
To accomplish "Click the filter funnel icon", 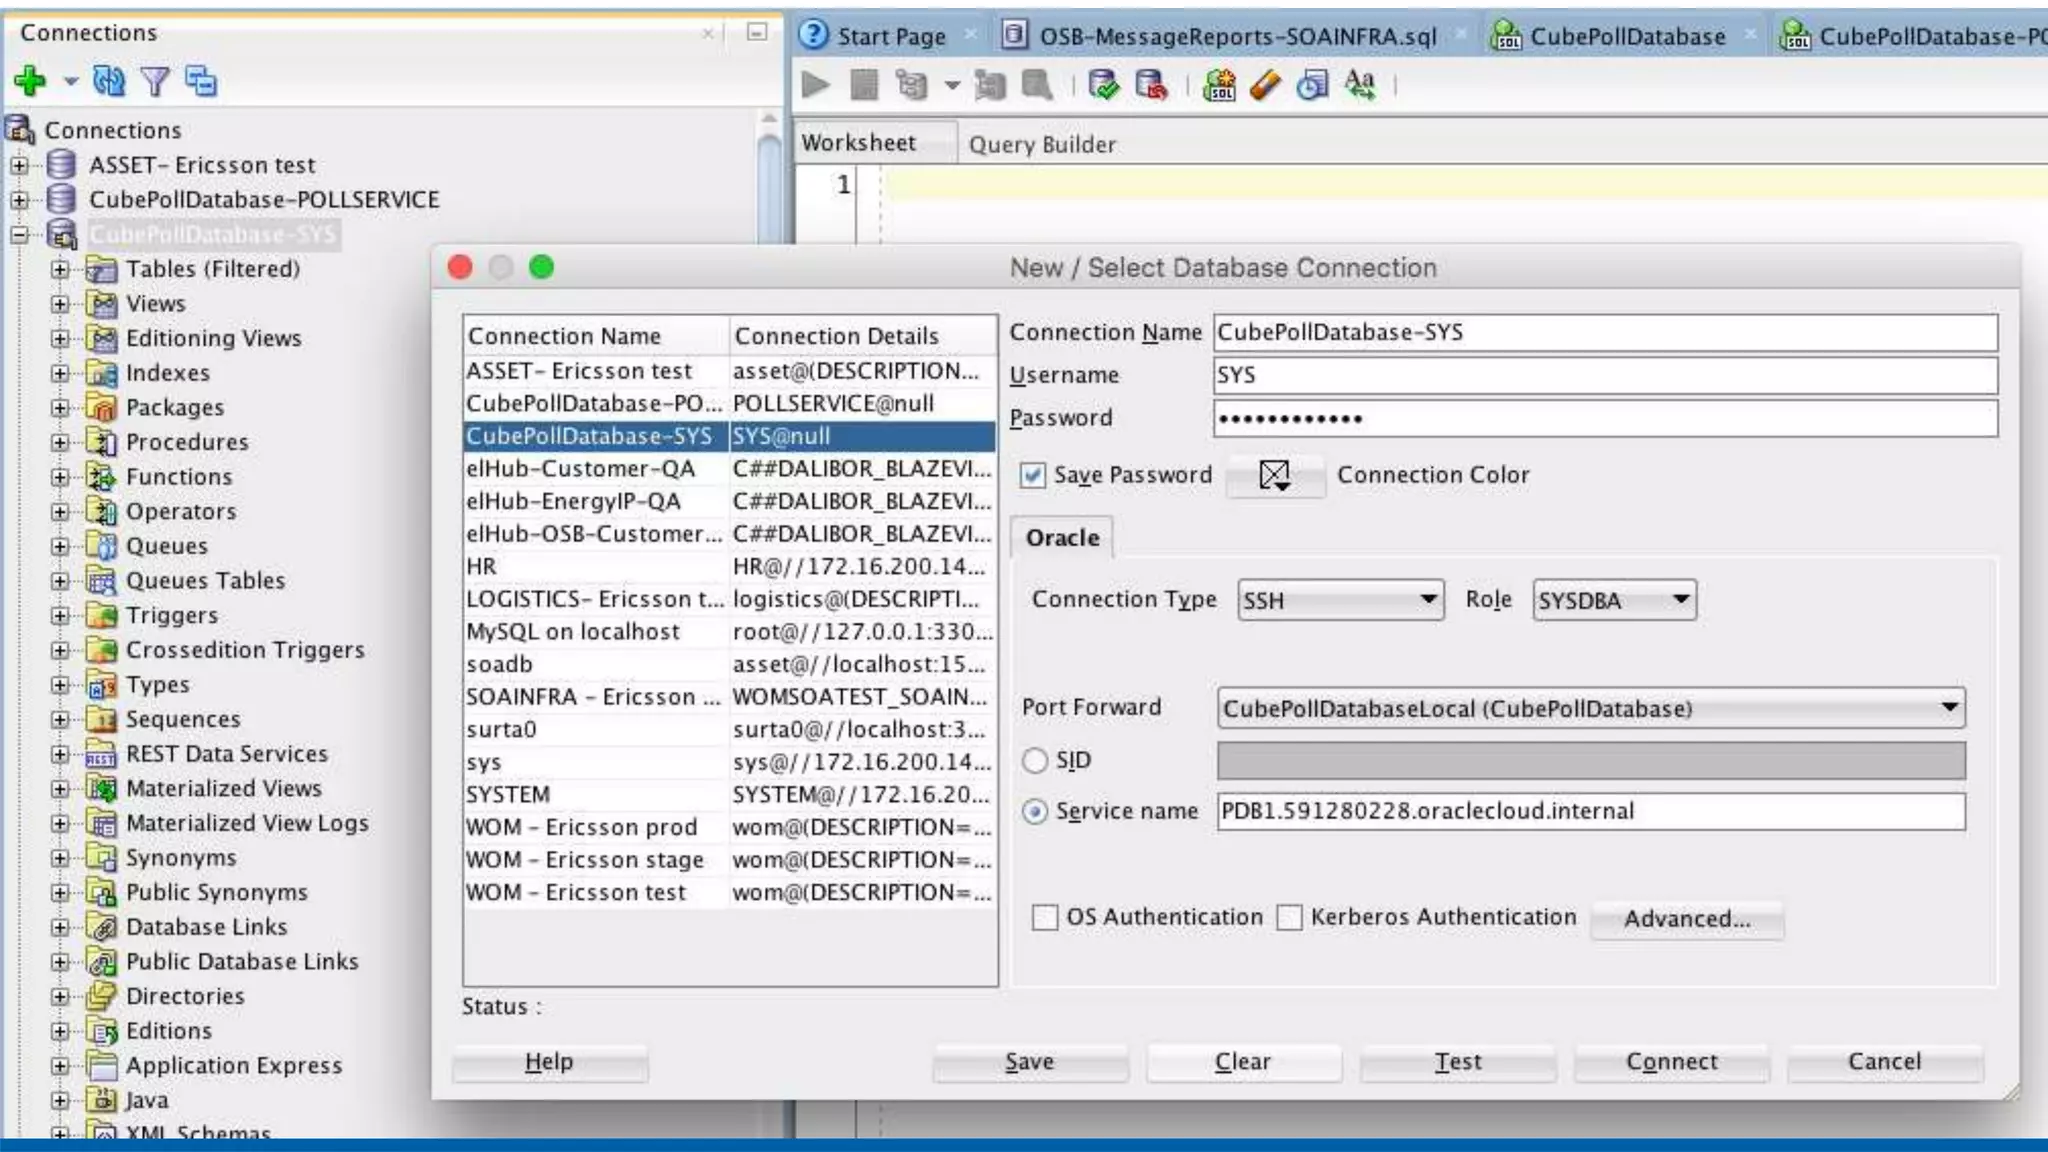I will [155, 81].
